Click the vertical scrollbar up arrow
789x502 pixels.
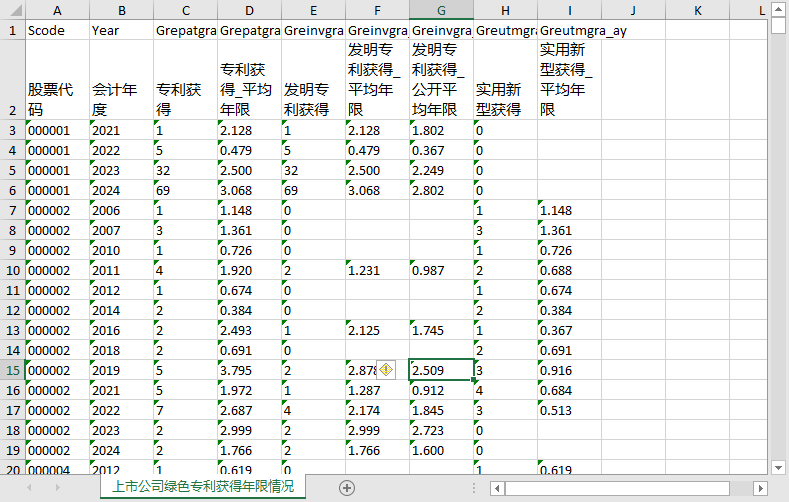click(x=778, y=10)
